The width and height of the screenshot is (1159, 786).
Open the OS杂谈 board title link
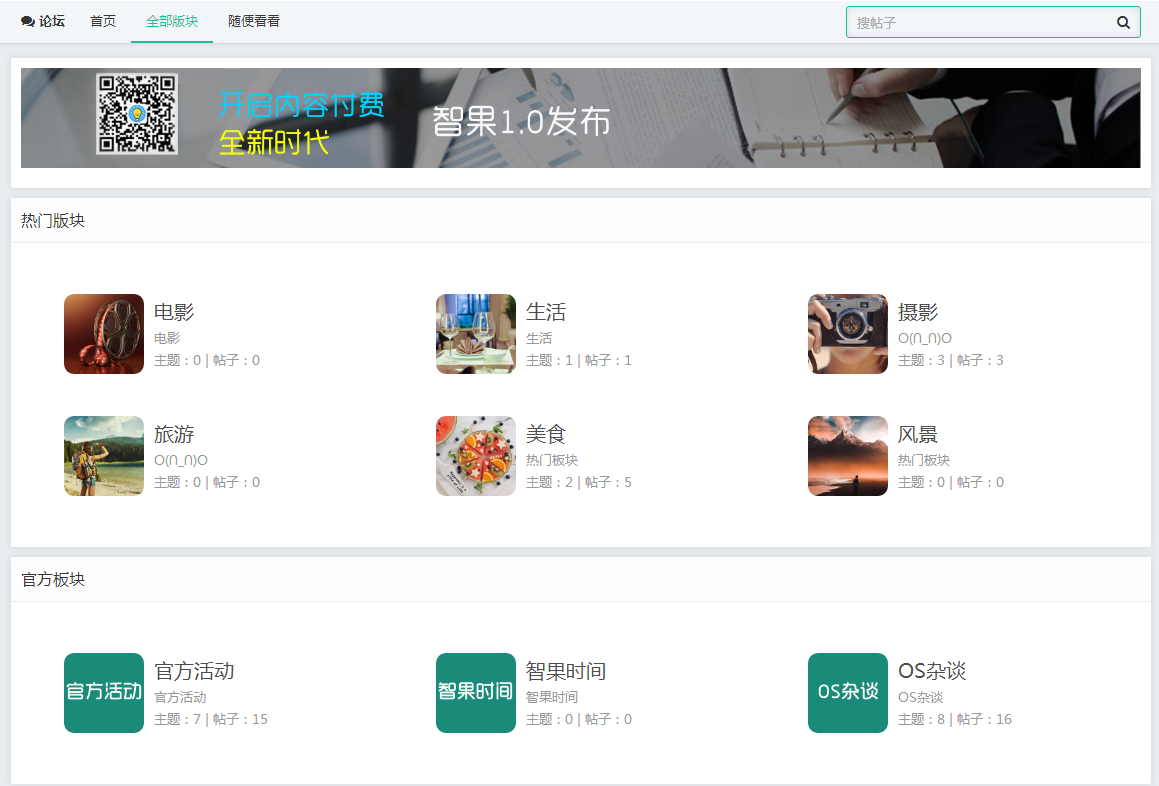[931, 671]
